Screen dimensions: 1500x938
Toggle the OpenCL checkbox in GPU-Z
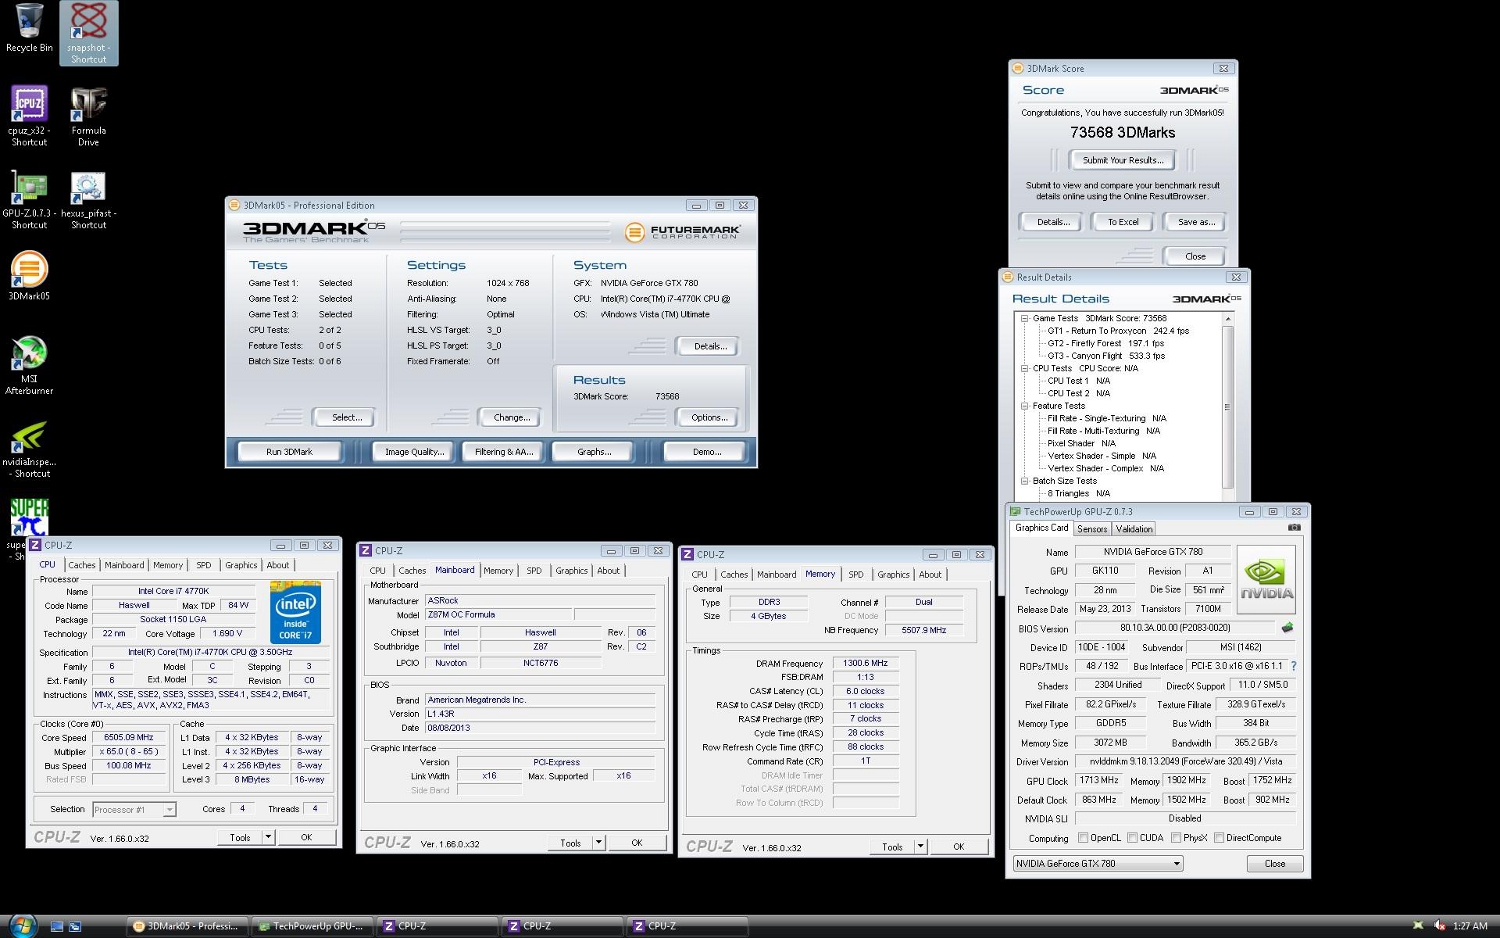1083,838
